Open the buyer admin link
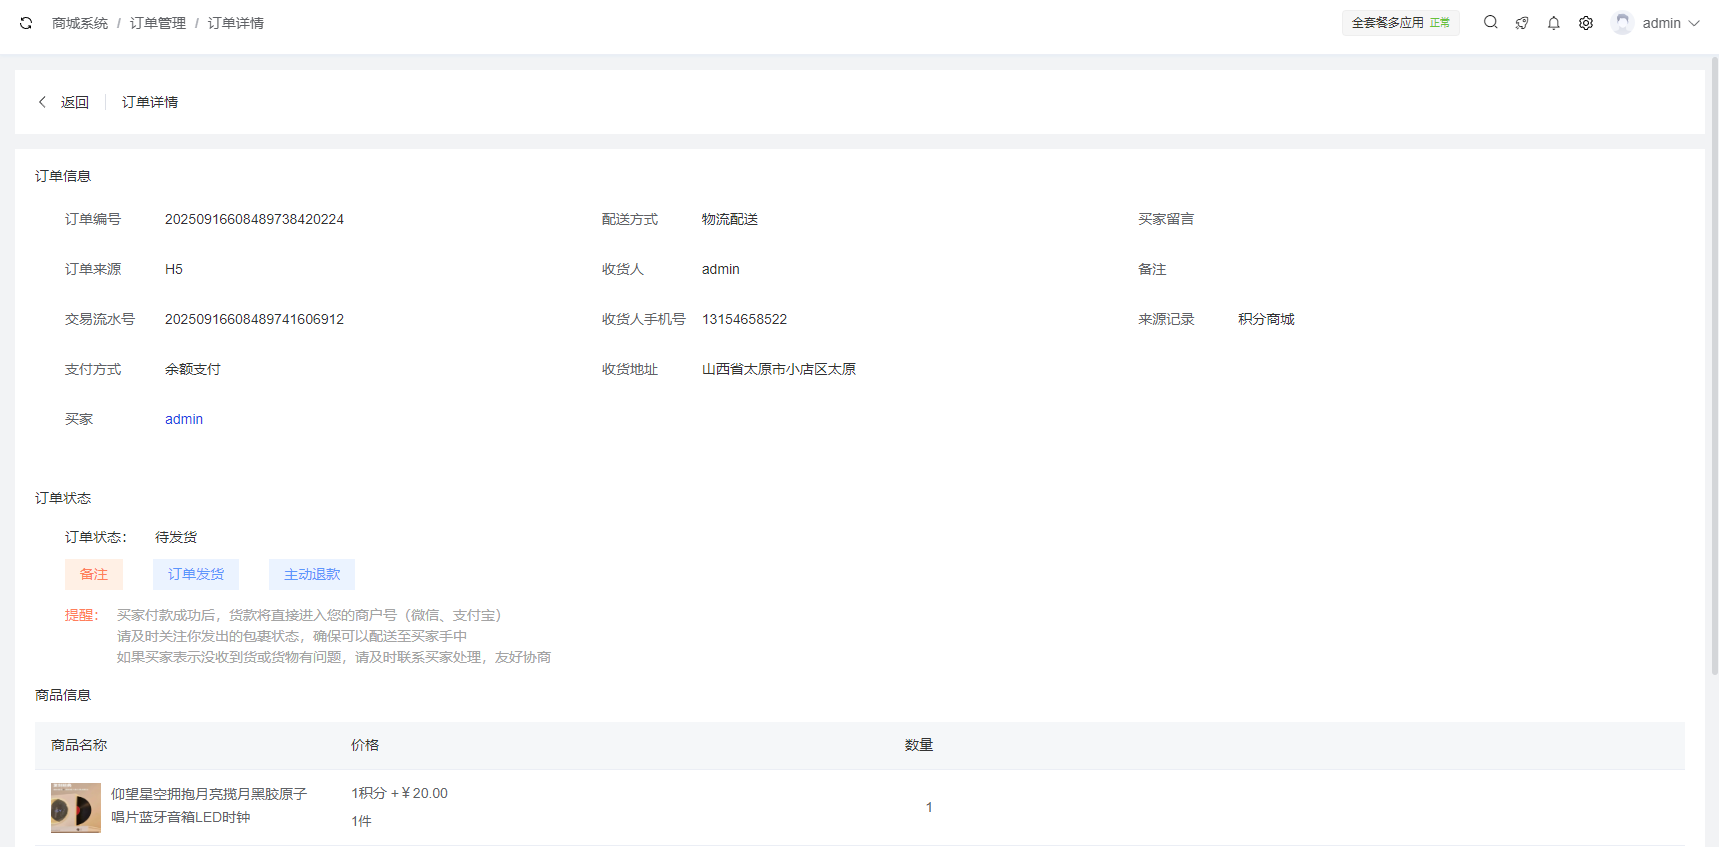1719x847 pixels. click(x=184, y=419)
